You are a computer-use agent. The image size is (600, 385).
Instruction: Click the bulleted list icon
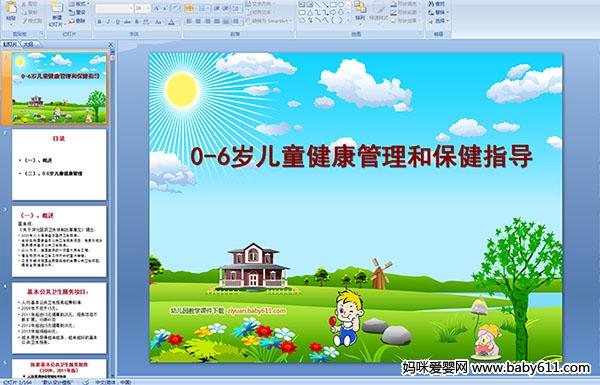pyautogui.click(x=189, y=8)
